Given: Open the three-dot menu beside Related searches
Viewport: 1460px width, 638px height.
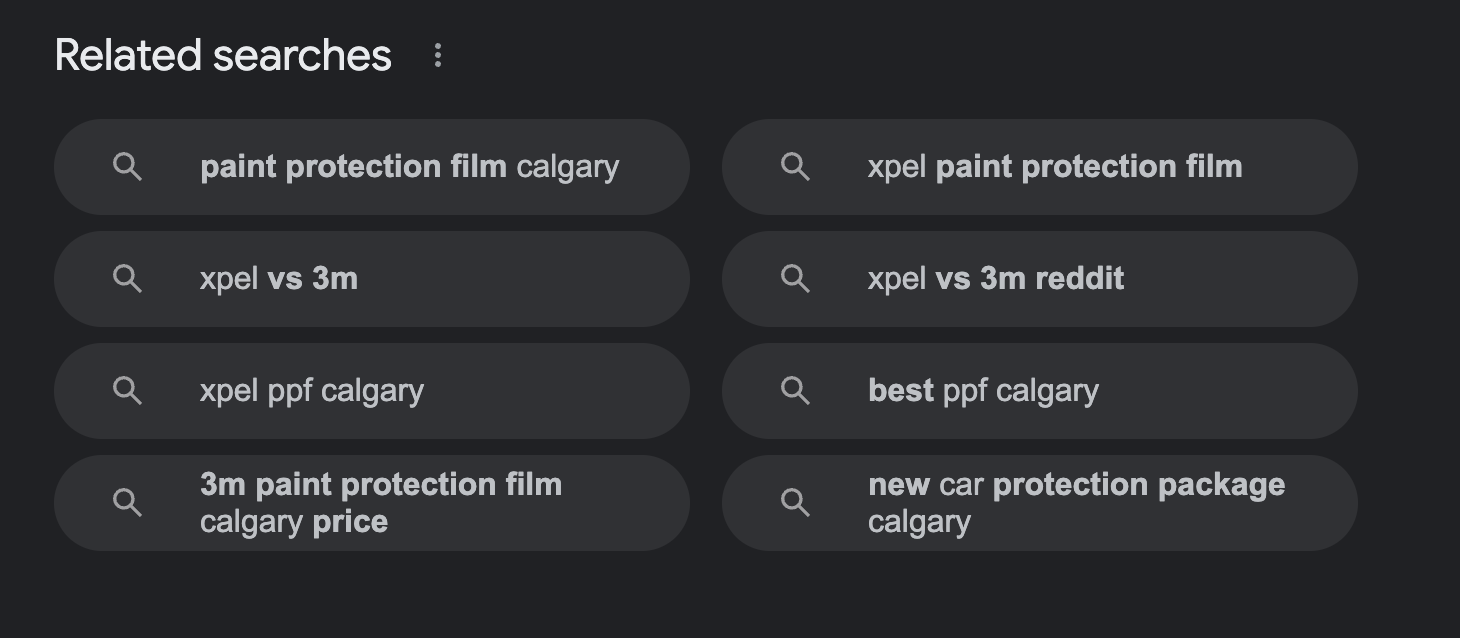Looking at the screenshot, I should [x=437, y=56].
